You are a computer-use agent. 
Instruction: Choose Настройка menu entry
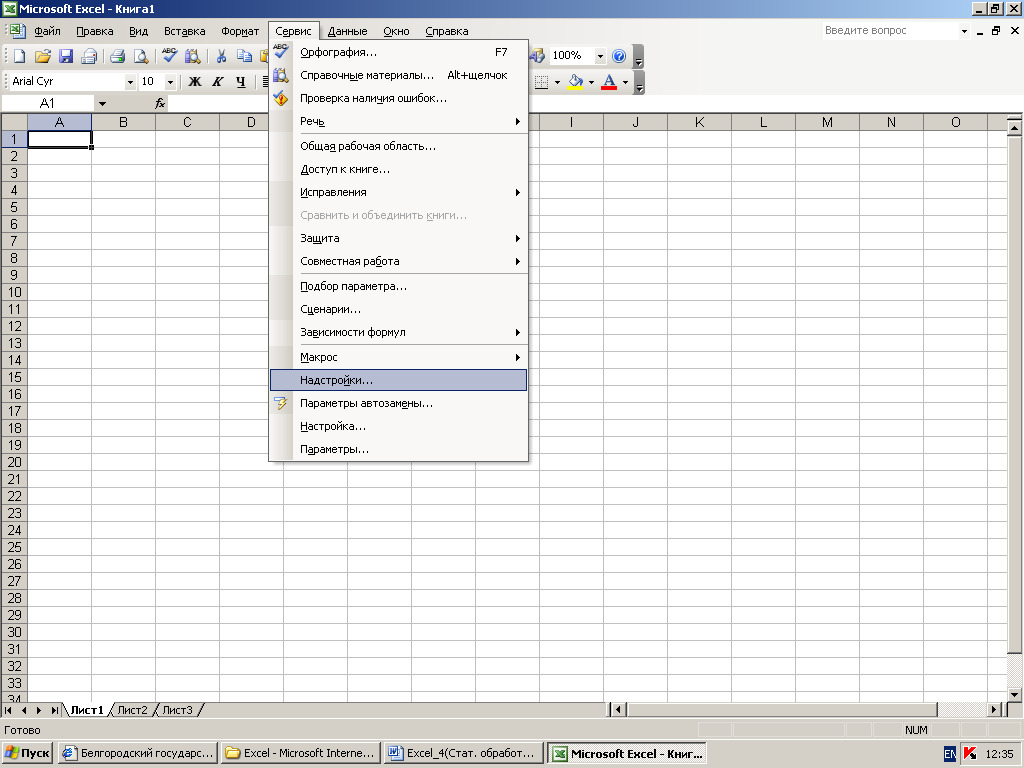point(398,426)
